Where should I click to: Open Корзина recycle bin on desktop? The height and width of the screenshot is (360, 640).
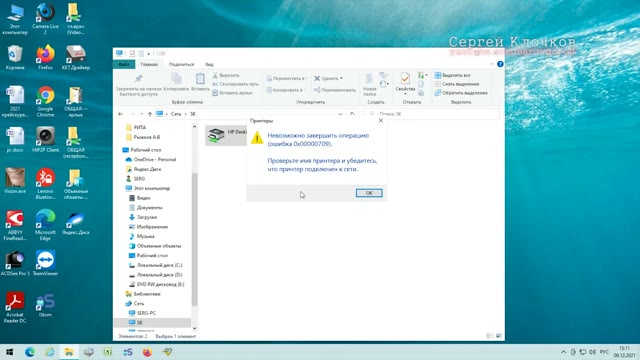[x=15, y=57]
